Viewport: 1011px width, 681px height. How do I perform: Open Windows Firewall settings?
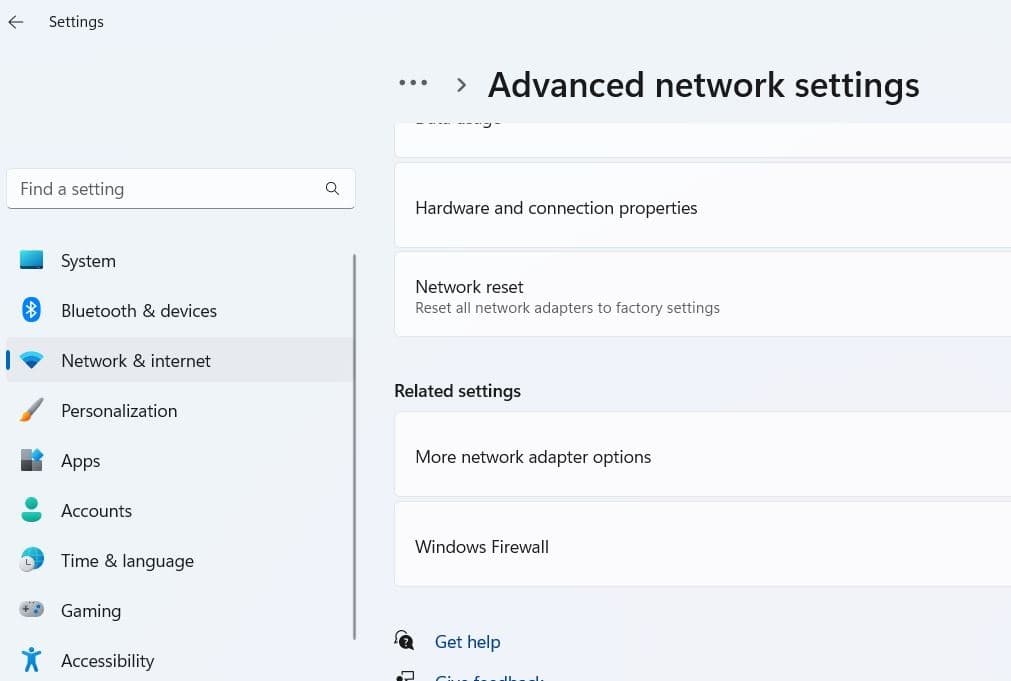point(482,547)
